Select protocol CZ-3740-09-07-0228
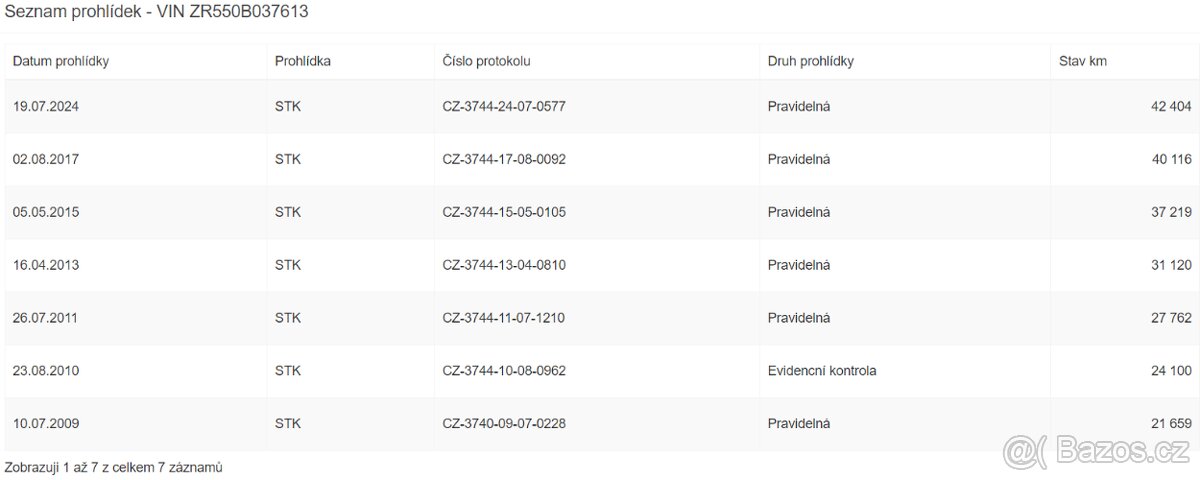The height and width of the screenshot is (480, 1200). point(504,424)
